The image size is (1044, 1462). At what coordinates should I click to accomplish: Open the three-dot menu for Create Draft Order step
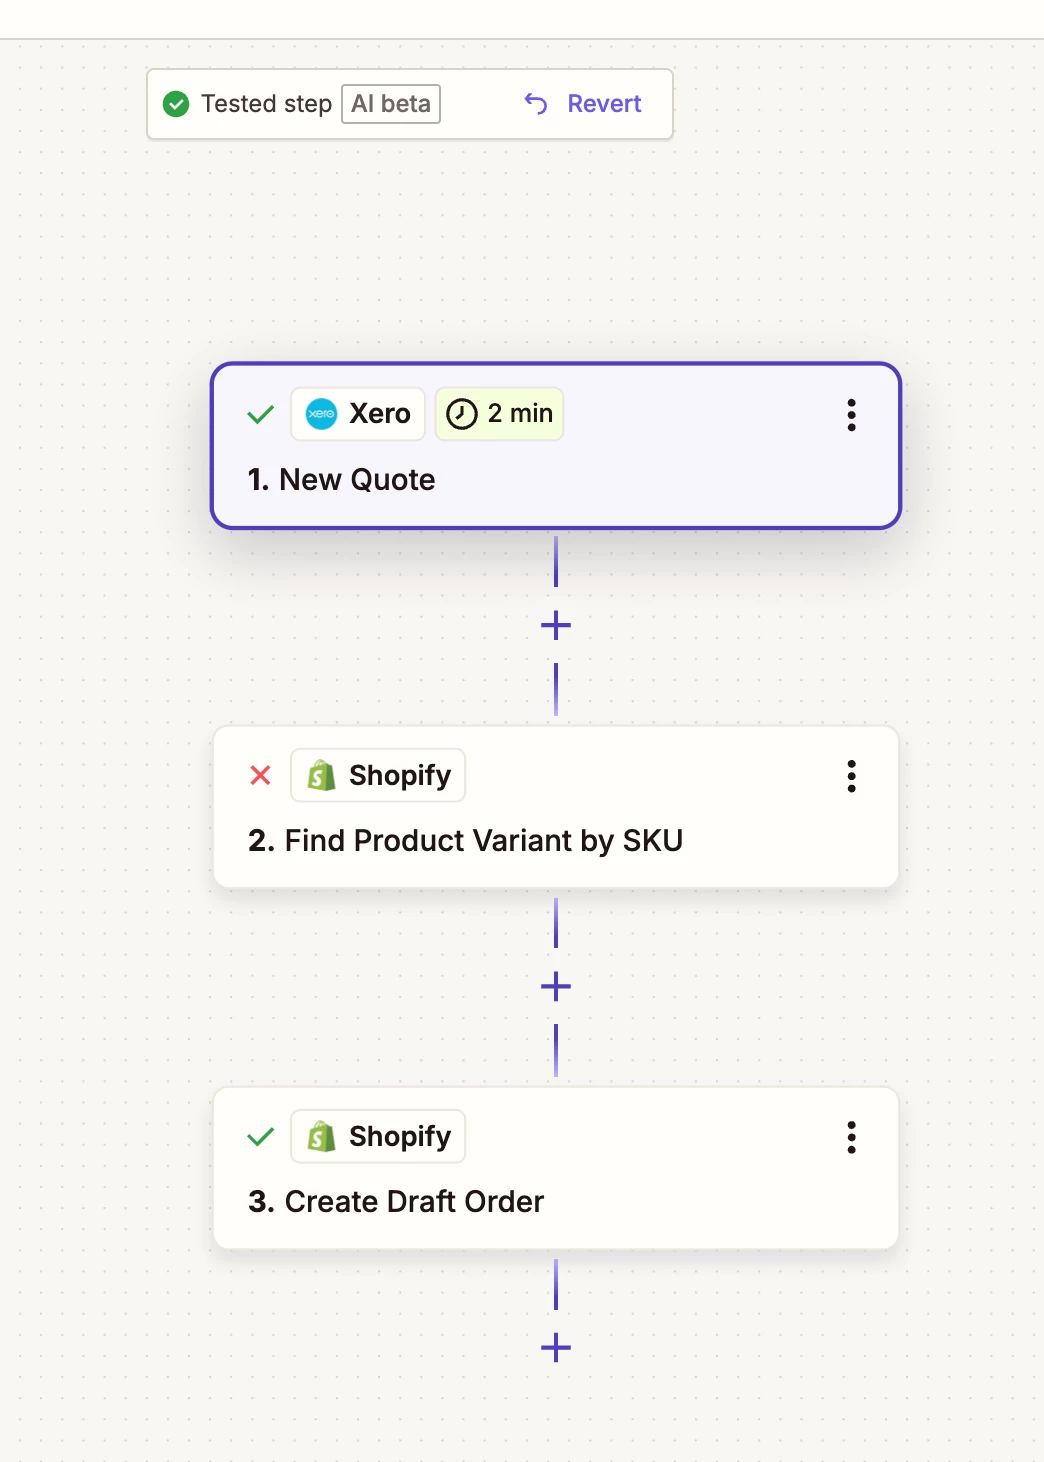(852, 1137)
